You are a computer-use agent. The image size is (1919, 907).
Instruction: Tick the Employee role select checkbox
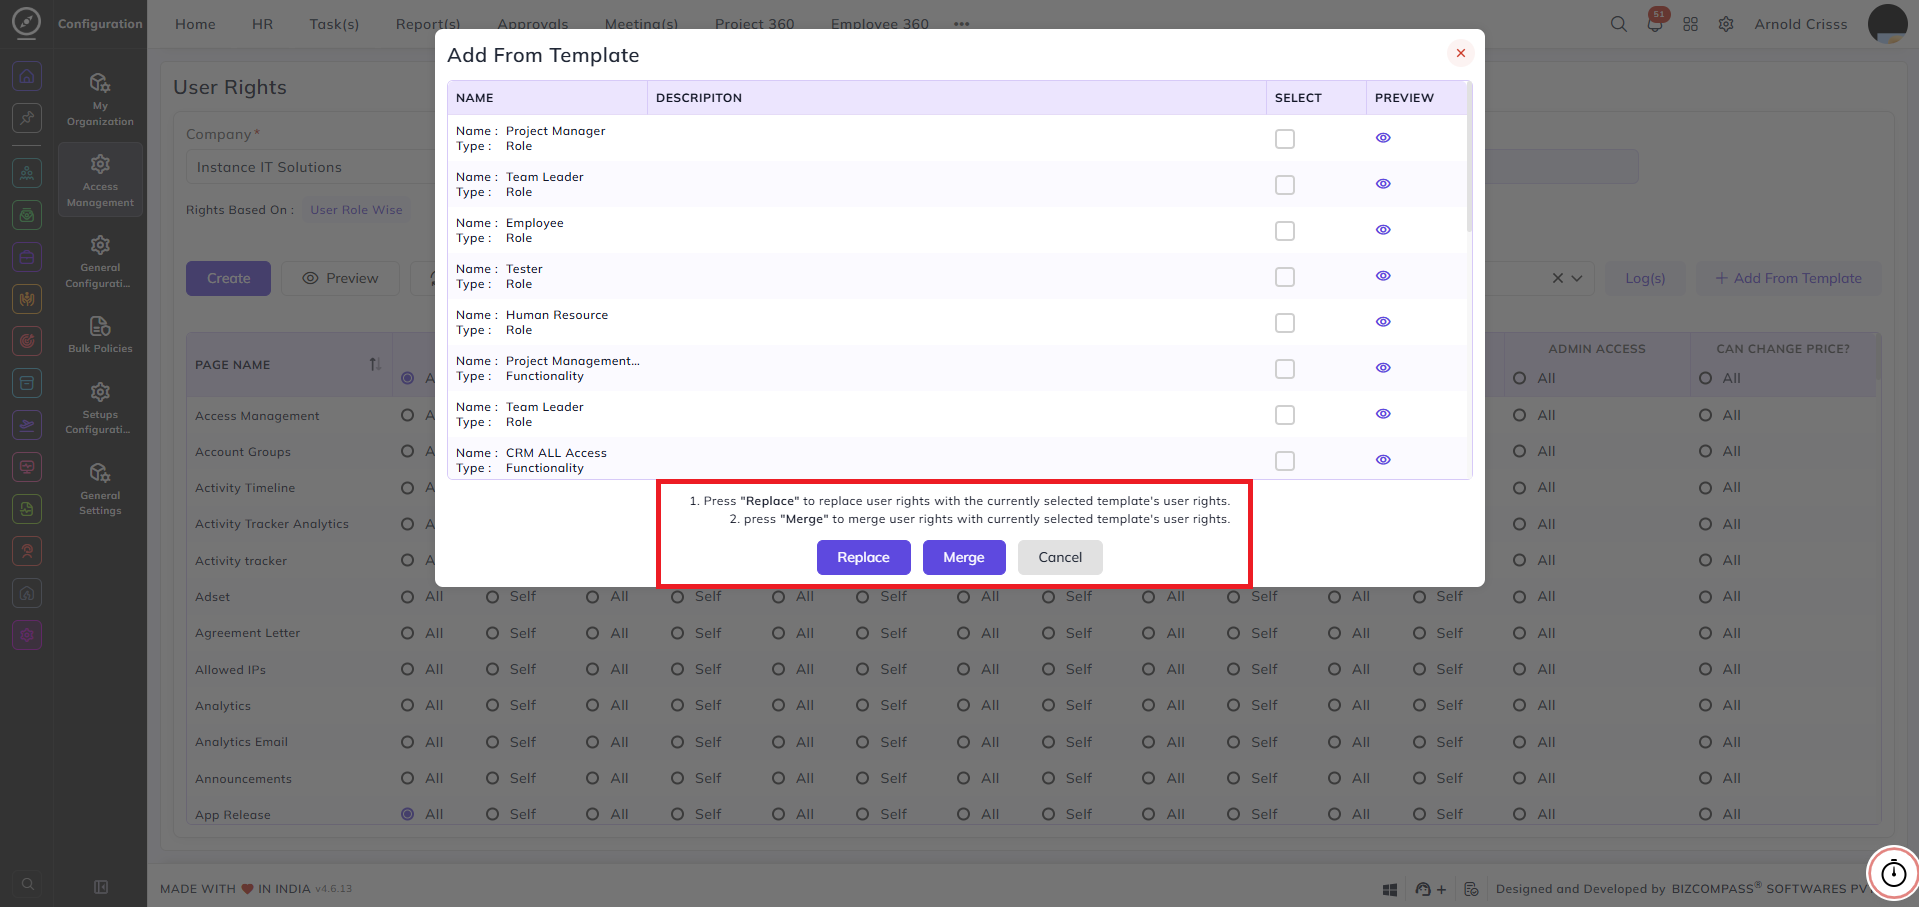pyautogui.click(x=1285, y=231)
